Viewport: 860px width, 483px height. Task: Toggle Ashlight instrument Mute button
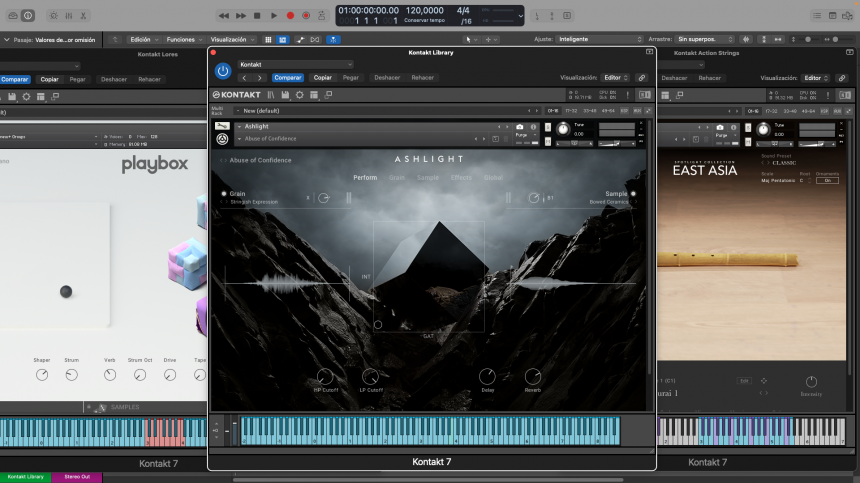coord(547,141)
